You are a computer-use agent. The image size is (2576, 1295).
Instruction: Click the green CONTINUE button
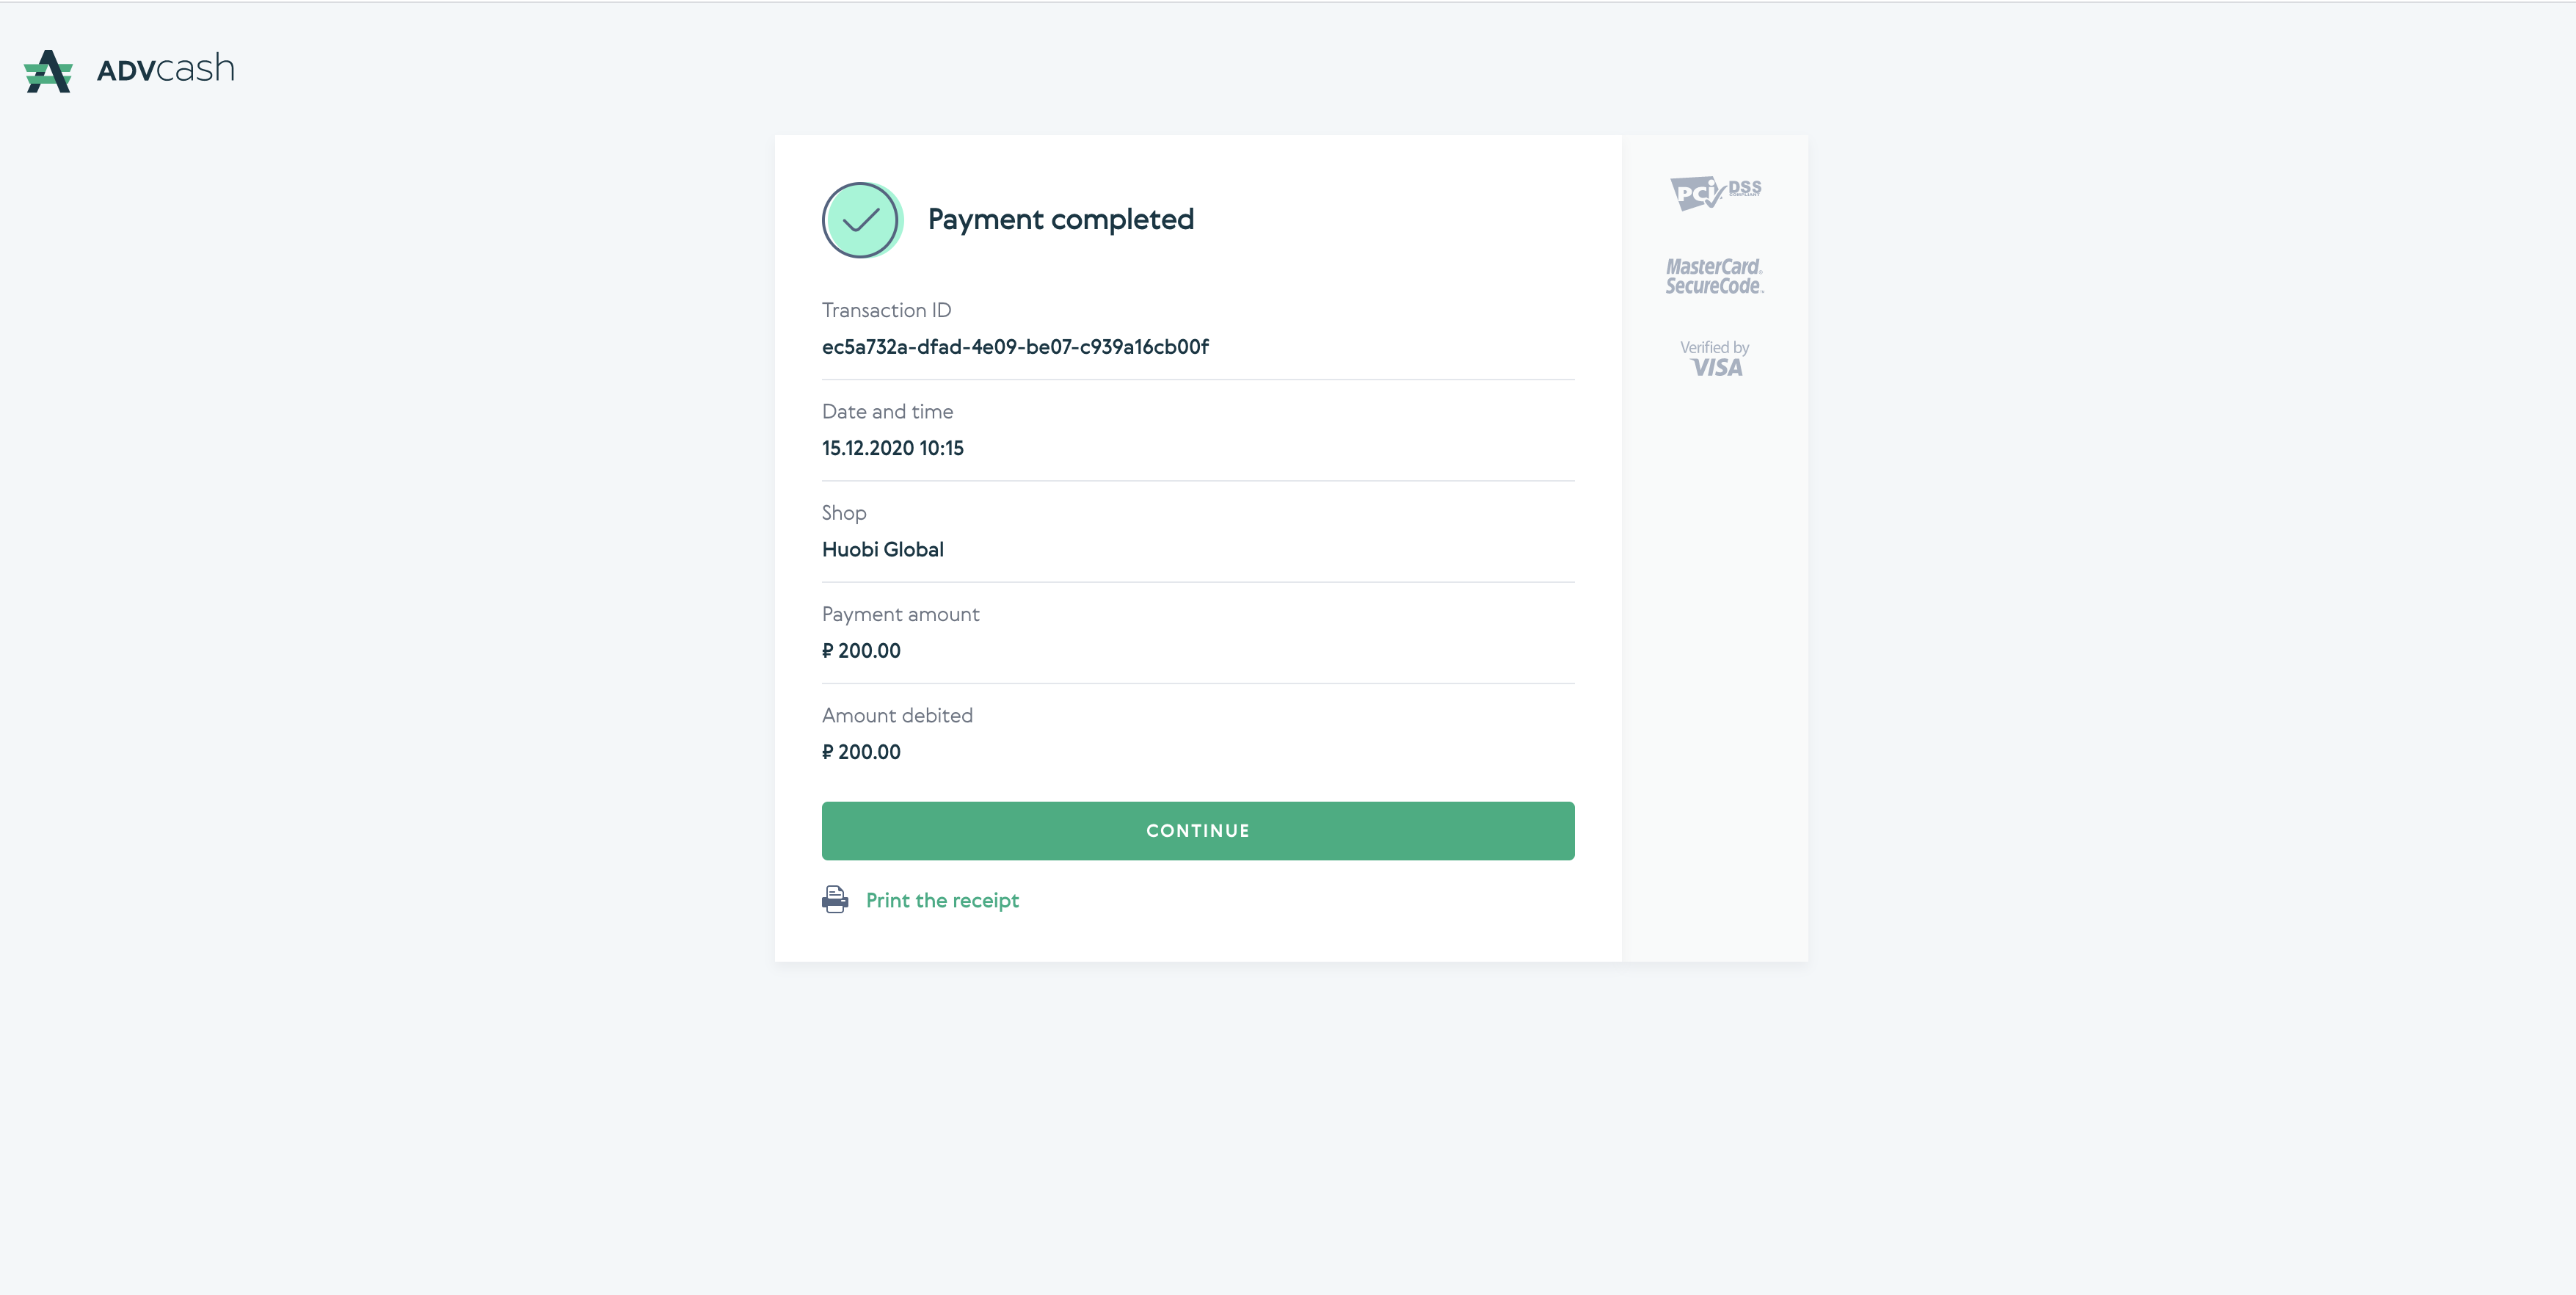1198,830
